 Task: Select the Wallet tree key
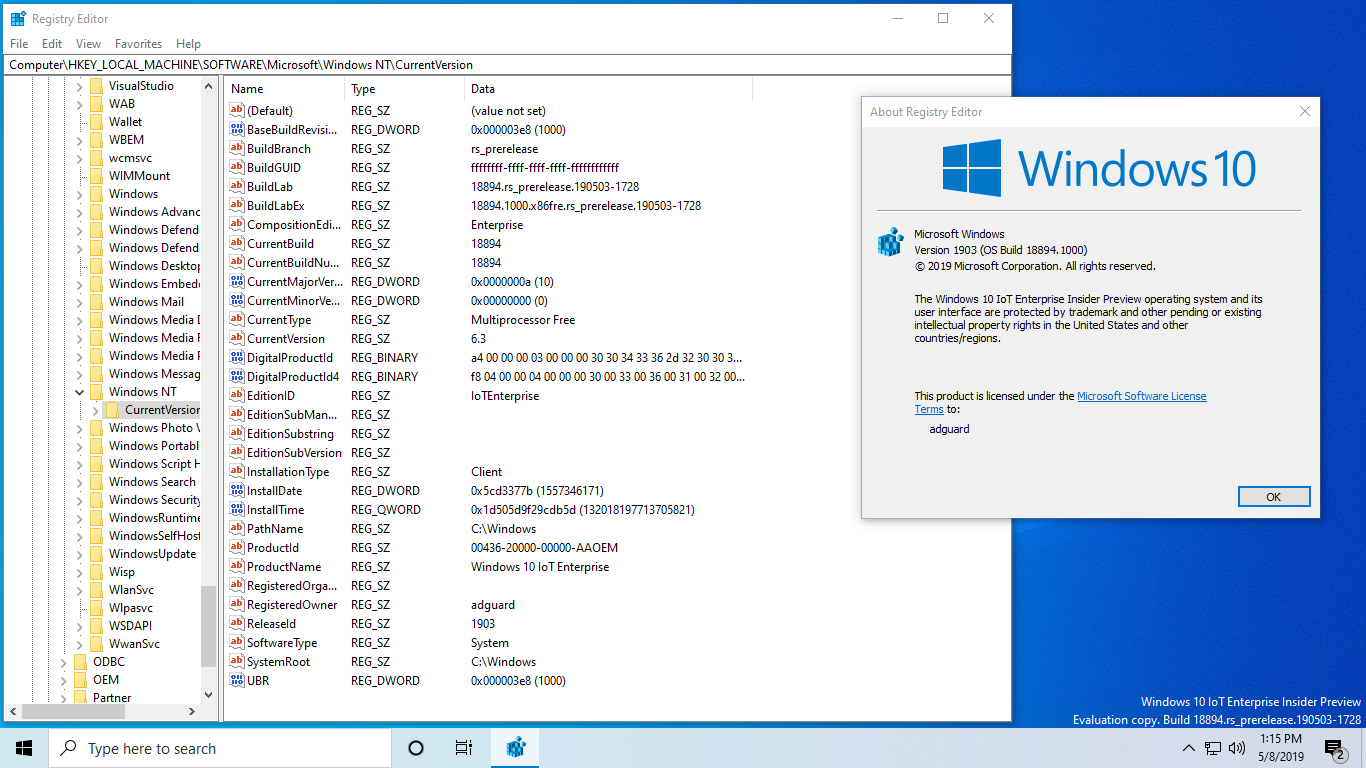(125, 122)
